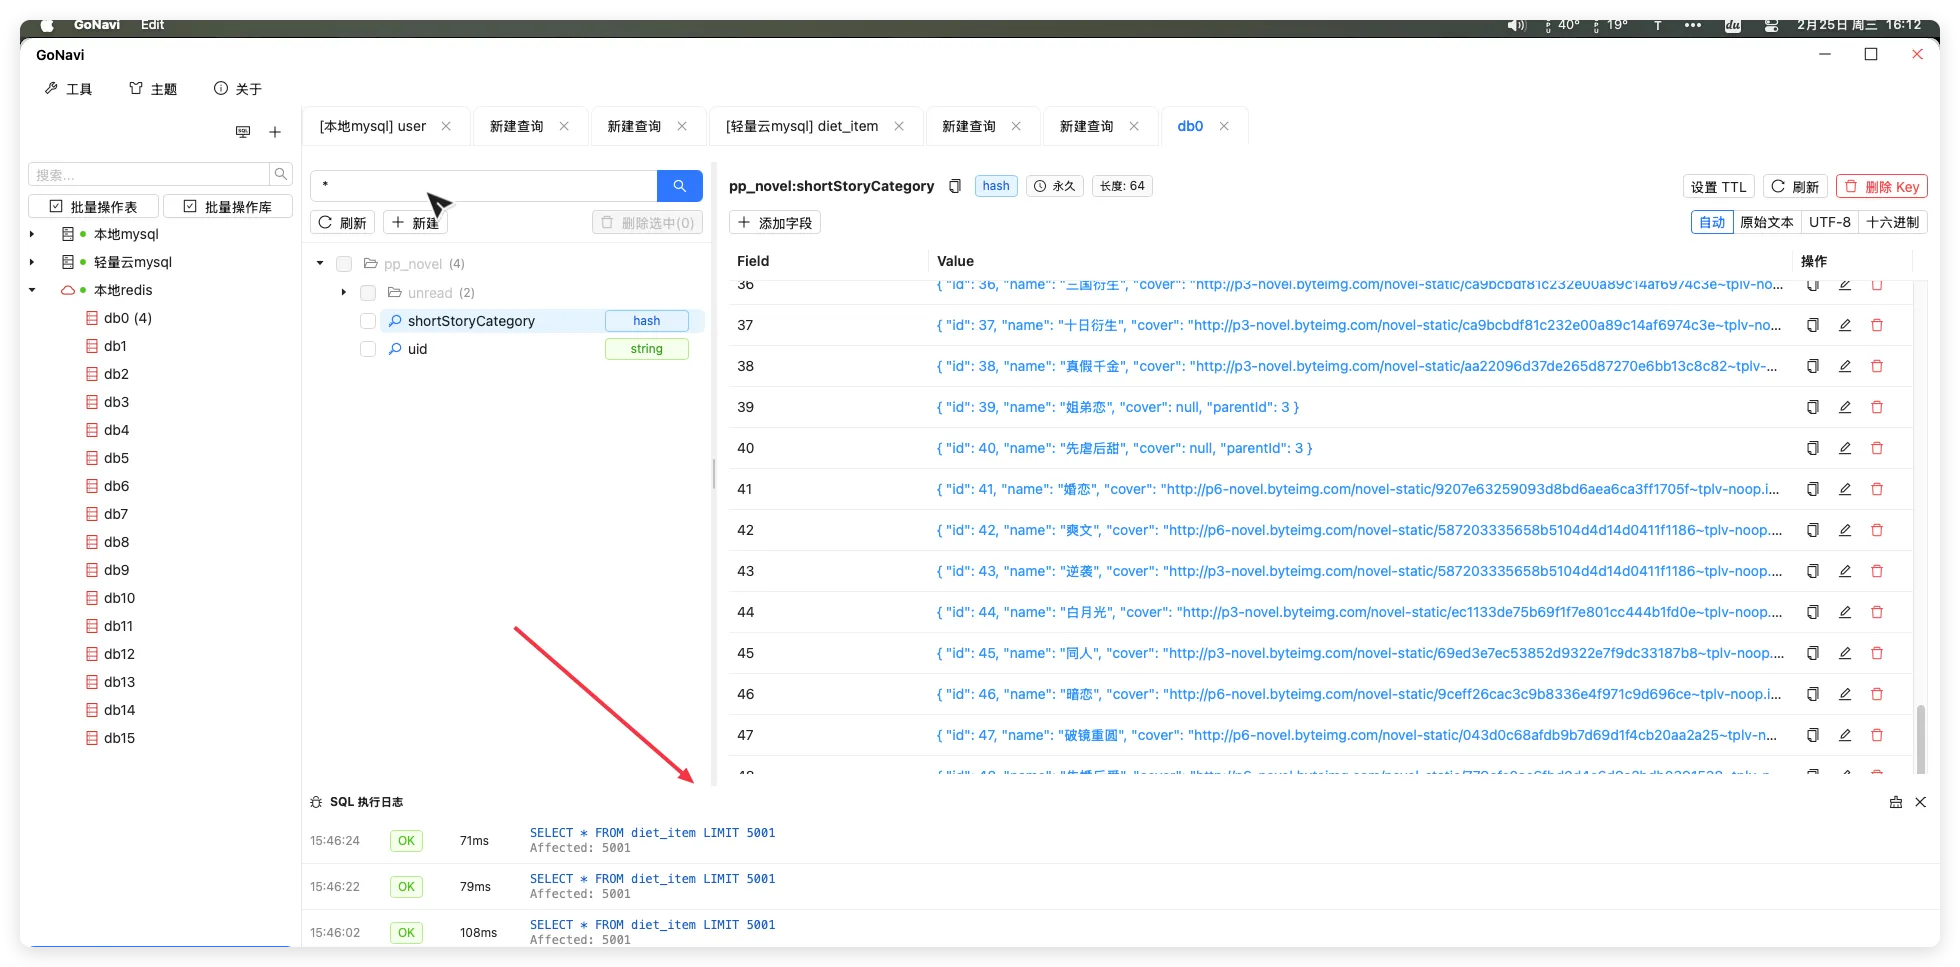This screenshot has height=967, width=1960.
Task: Click the 删除 Key button
Action: pos(1881,186)
